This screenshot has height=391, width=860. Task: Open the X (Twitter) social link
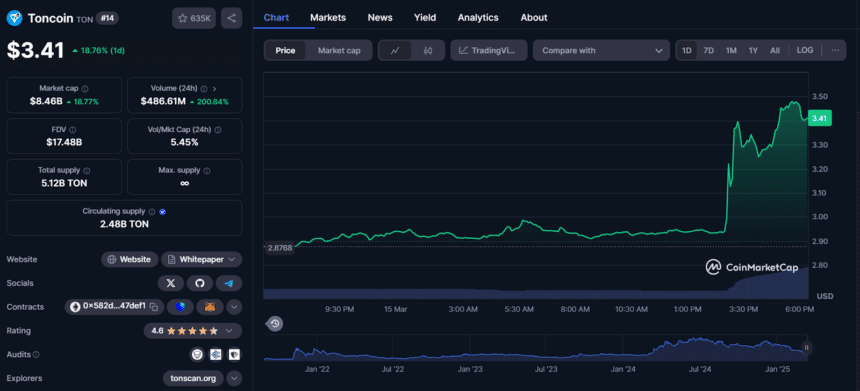(x=171, y=284)
